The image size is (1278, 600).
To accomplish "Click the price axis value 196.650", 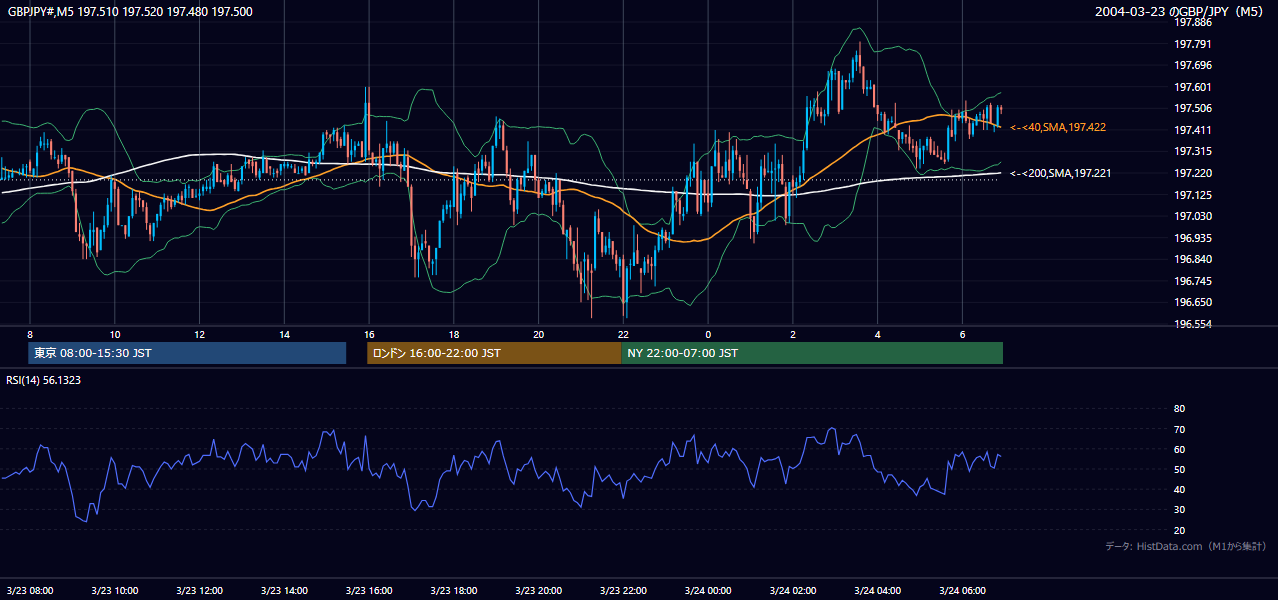I will coord(1192,302).
